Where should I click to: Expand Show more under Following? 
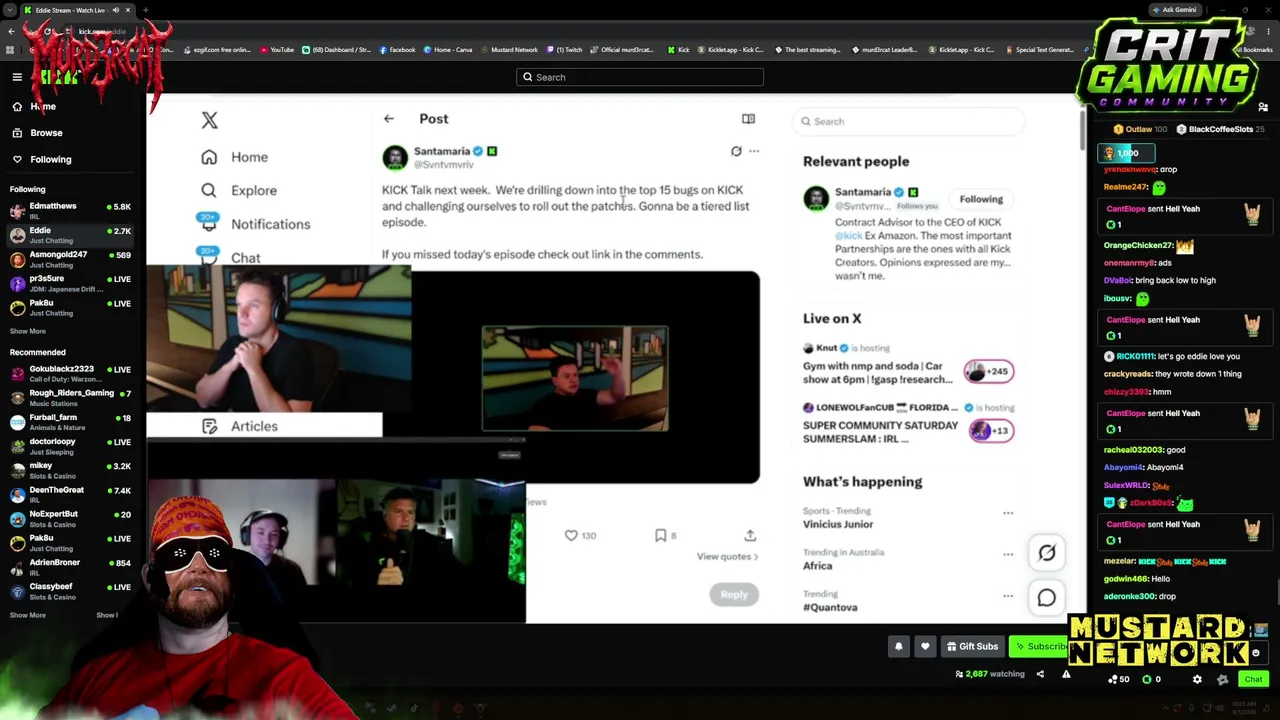pyautogui.click(x=28, y=331)
